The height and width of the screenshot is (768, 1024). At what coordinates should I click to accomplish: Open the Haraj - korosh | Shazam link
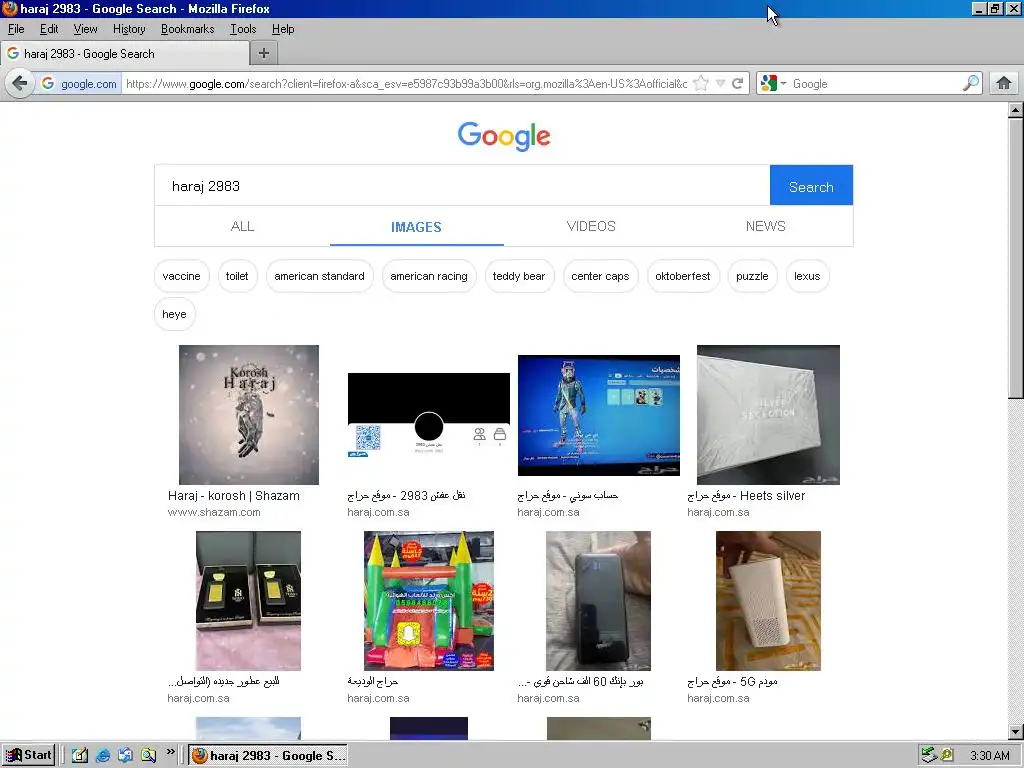(x=234, y=496)
